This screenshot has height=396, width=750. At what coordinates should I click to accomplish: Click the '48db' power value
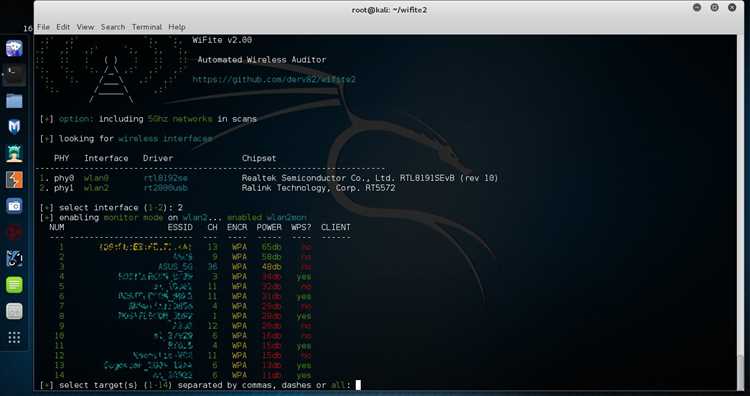271,267
